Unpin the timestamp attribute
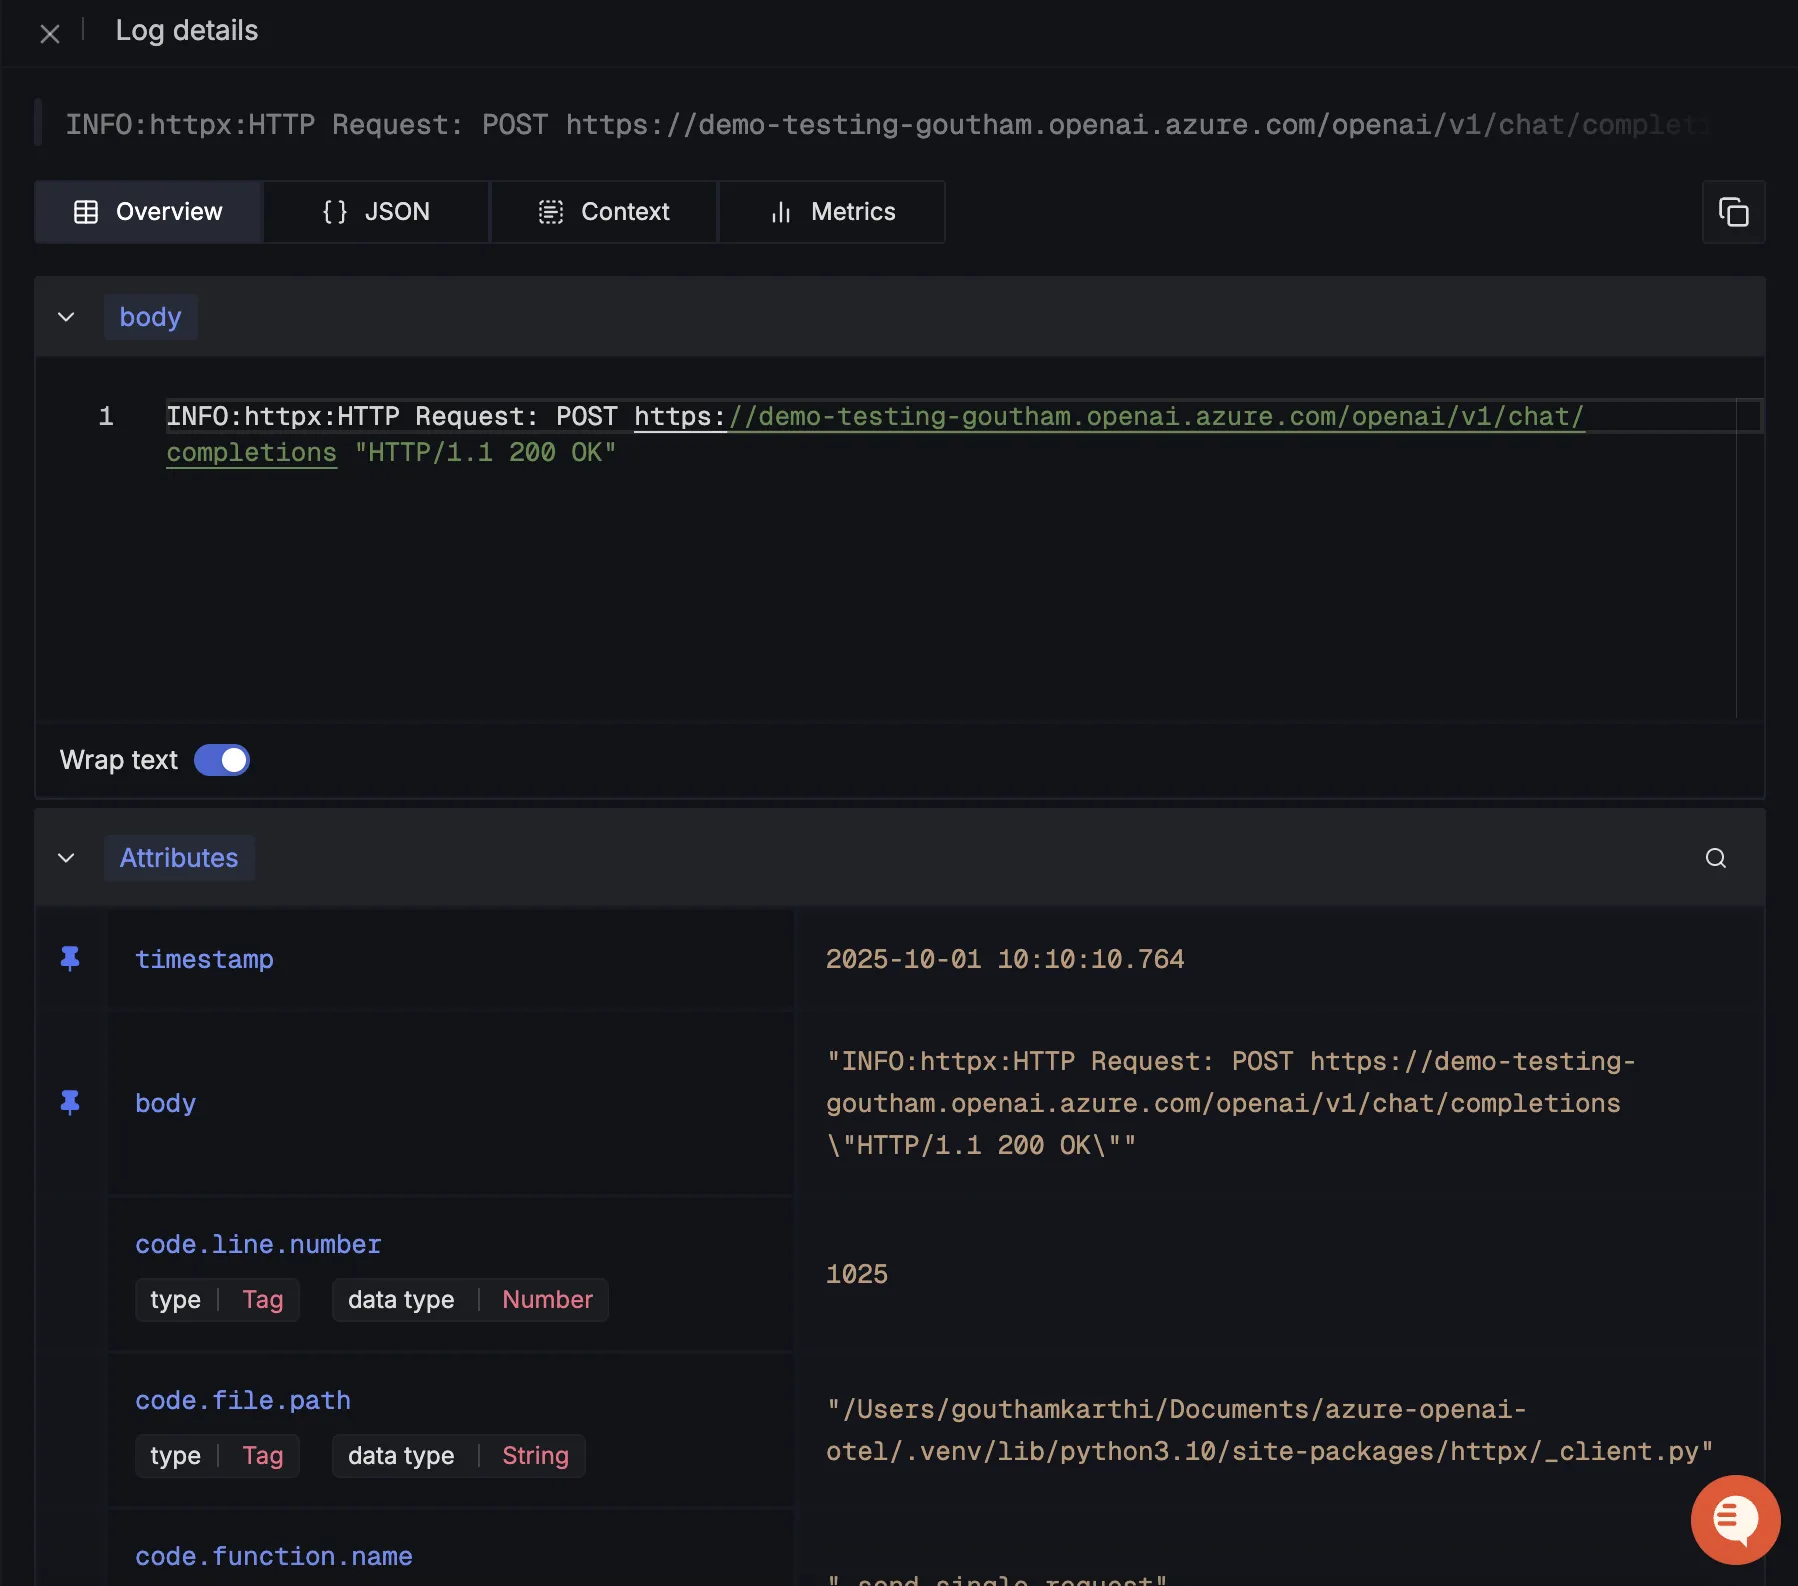Screen dimensions: 1798x1586 coord(70,959)
